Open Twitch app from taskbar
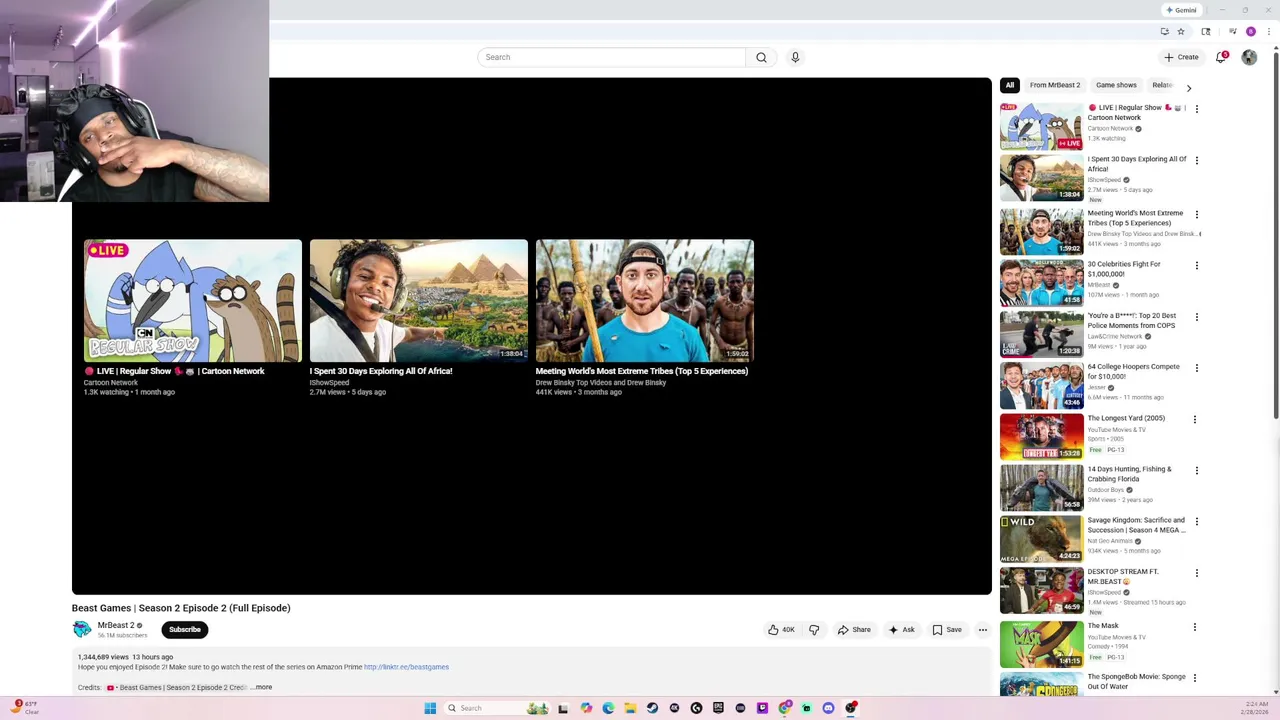This screenshot has width=1280, height=720. point(762,708)
